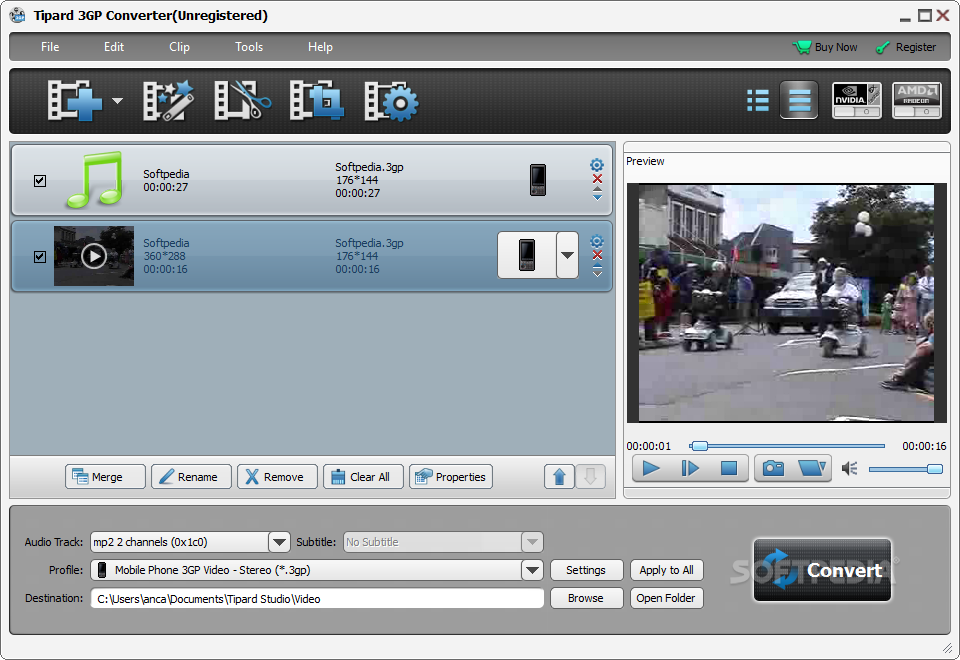960x660 pixels.
Task: Click phone profile button in second row
Action: click(527, 255)
